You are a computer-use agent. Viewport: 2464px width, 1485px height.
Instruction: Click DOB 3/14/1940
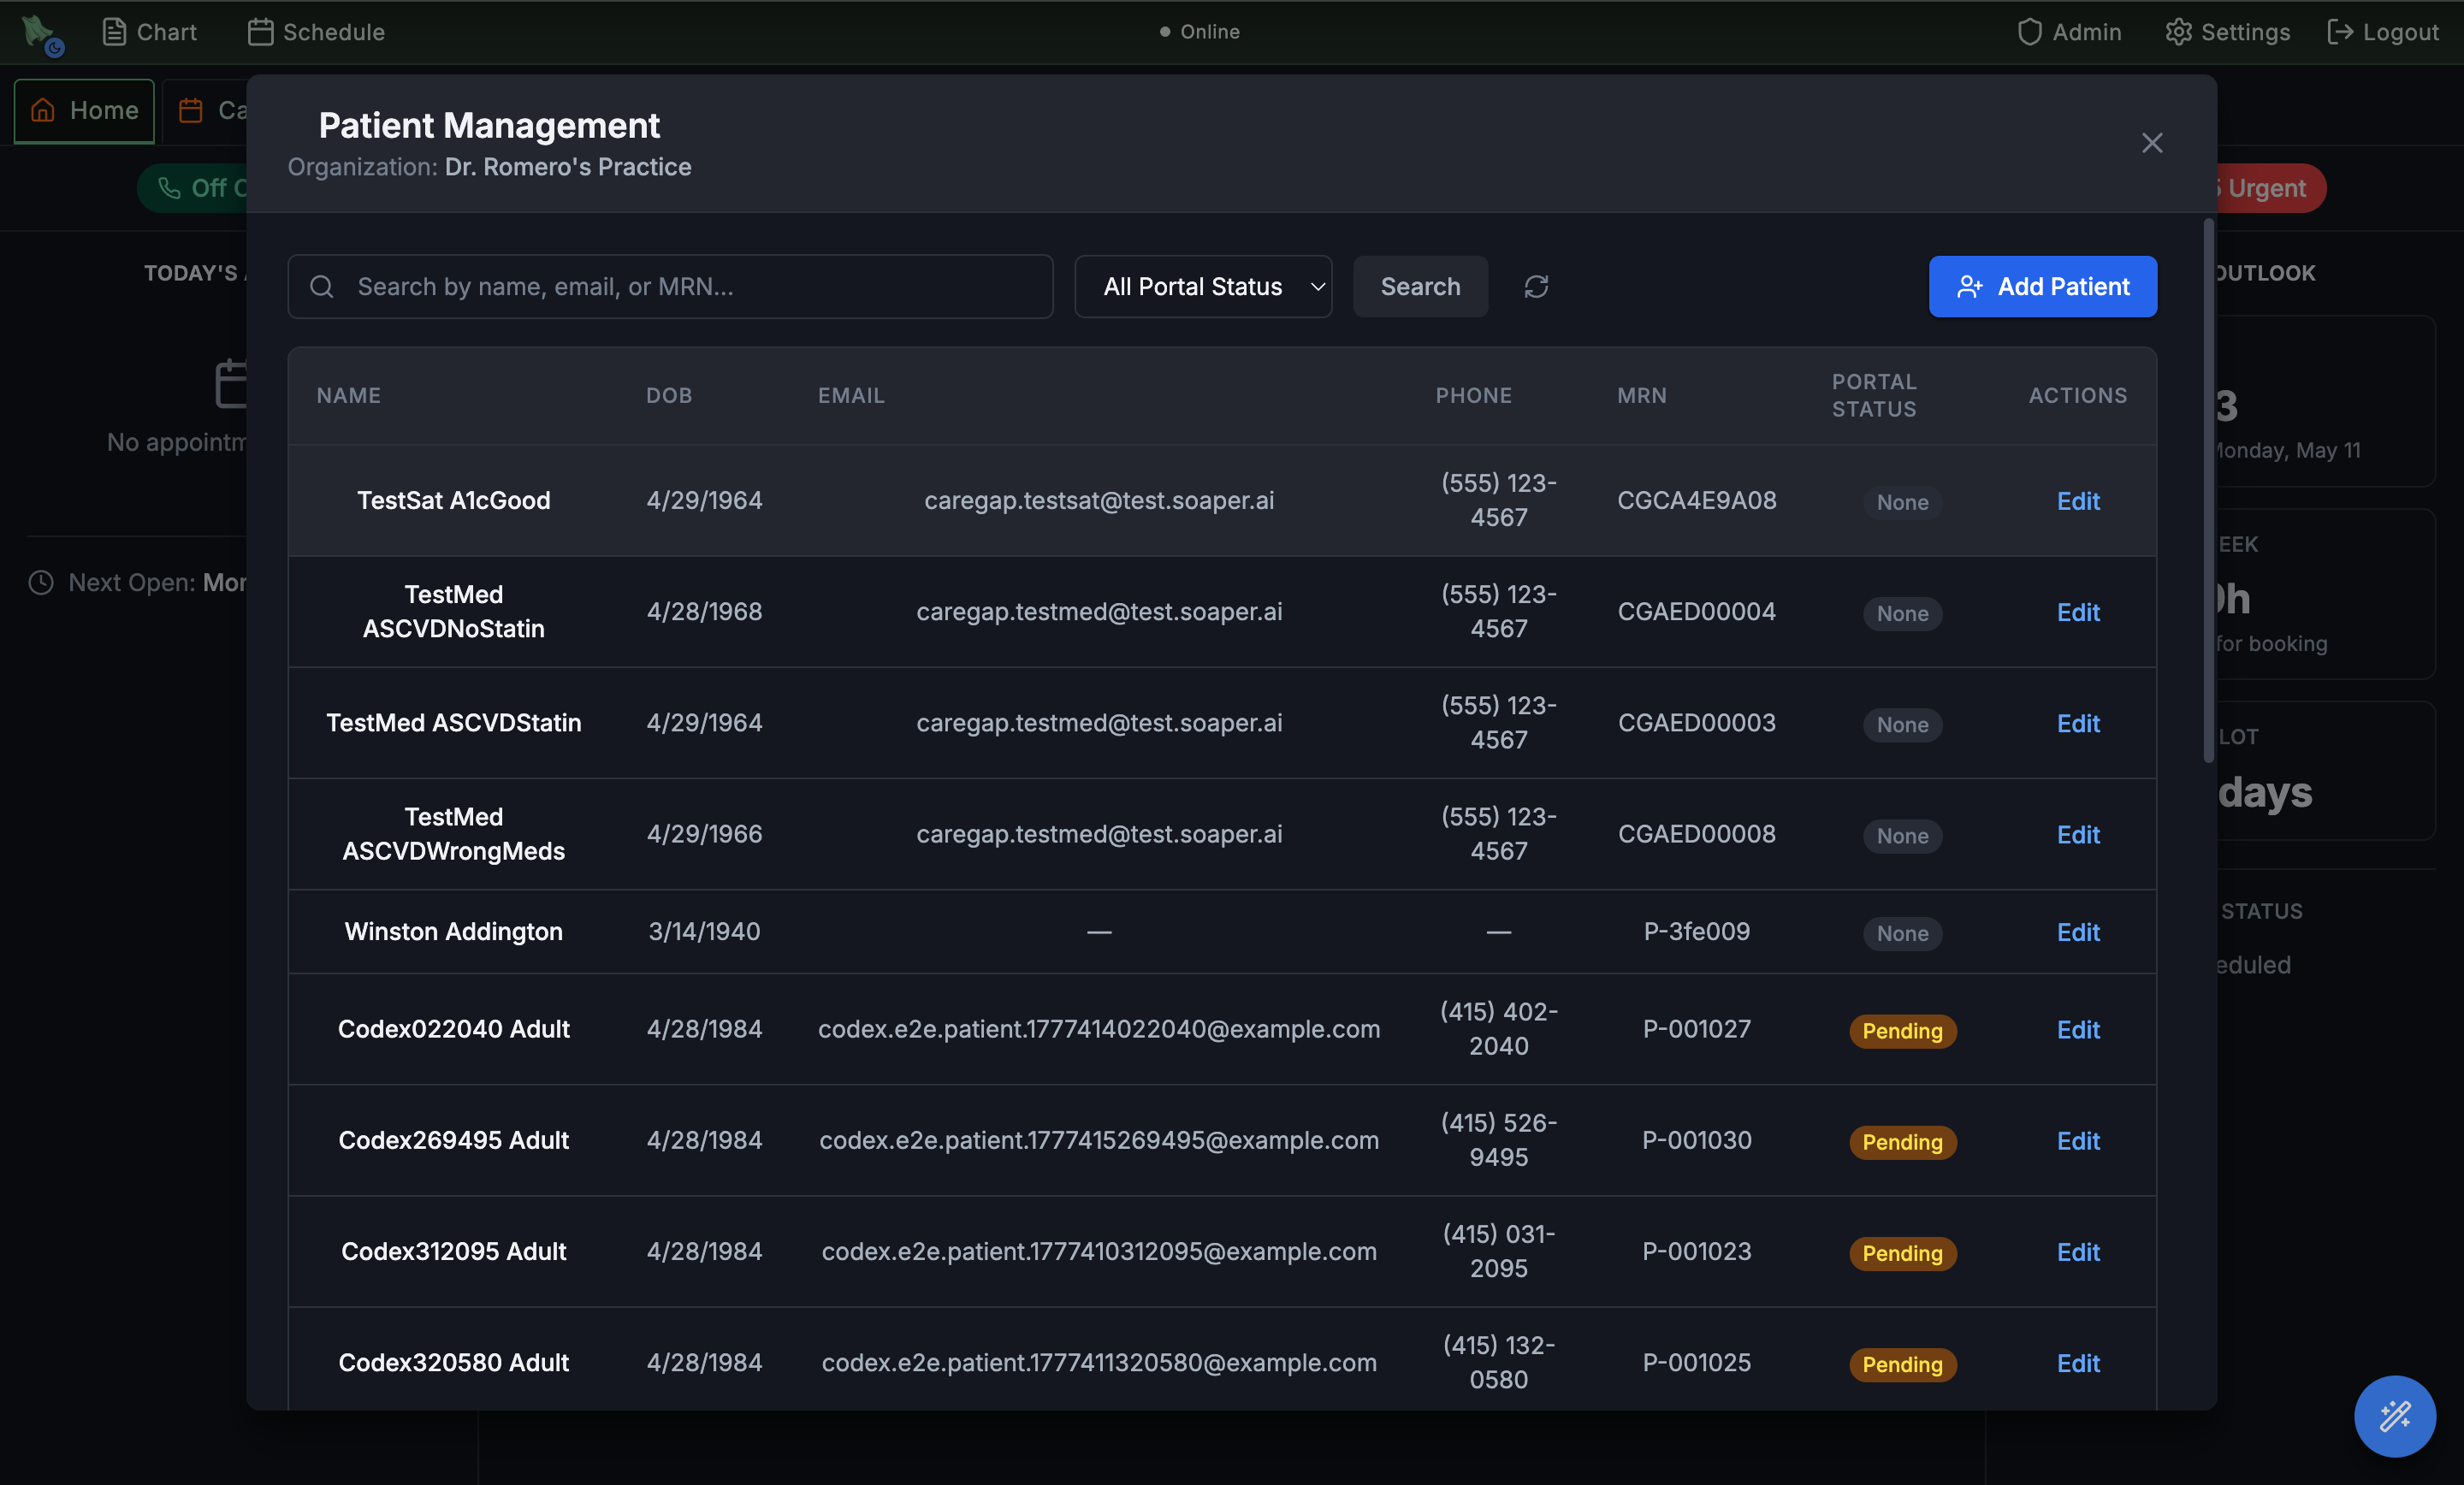point(704,931)
